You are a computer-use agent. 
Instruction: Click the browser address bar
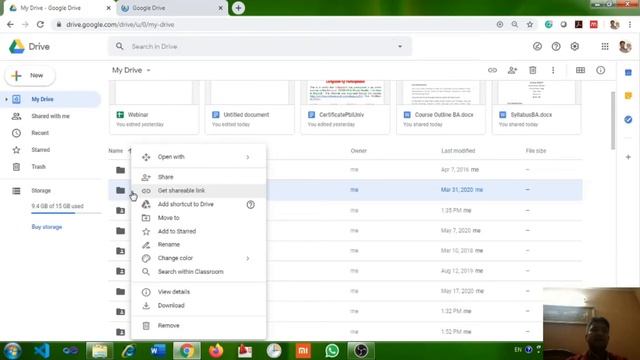tap(273, 24)
